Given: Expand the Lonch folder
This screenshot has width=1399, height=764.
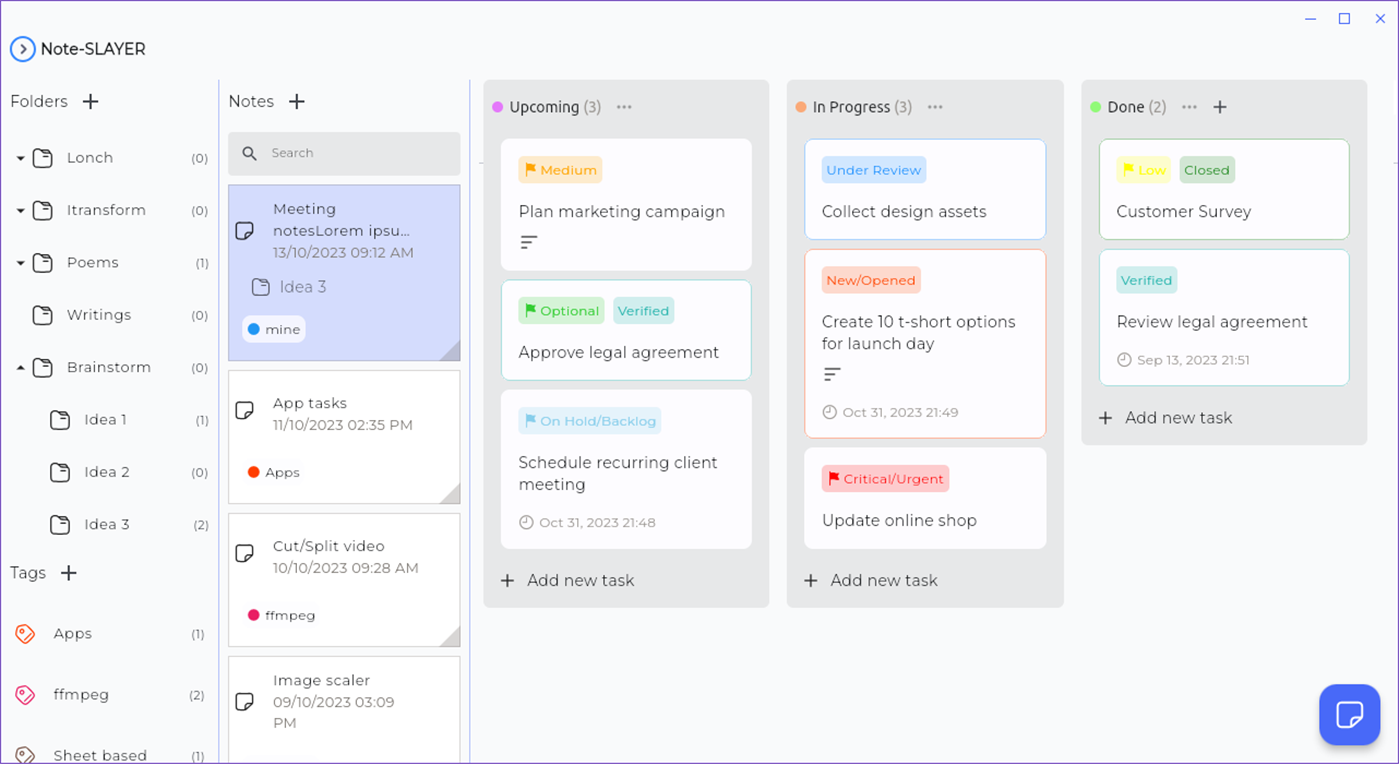Looking at the screenshot, I should click(x=20, y=159).
